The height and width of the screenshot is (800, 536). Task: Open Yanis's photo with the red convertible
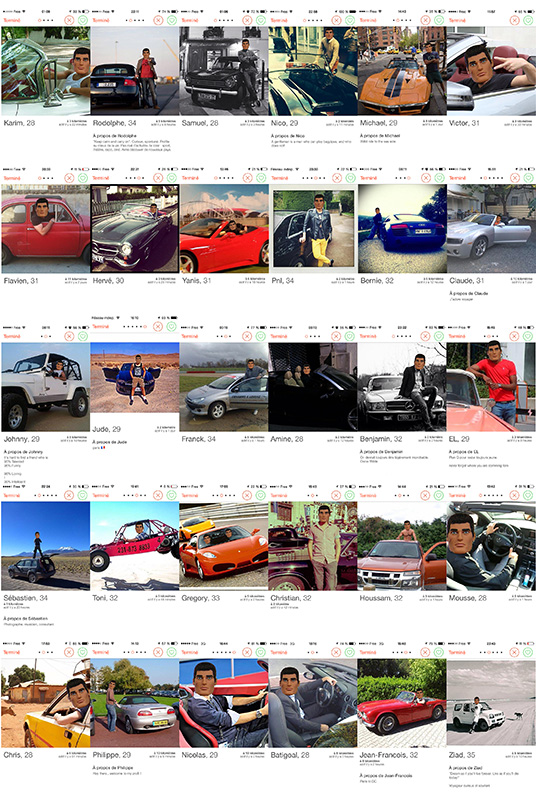click(x=224, y=229)
